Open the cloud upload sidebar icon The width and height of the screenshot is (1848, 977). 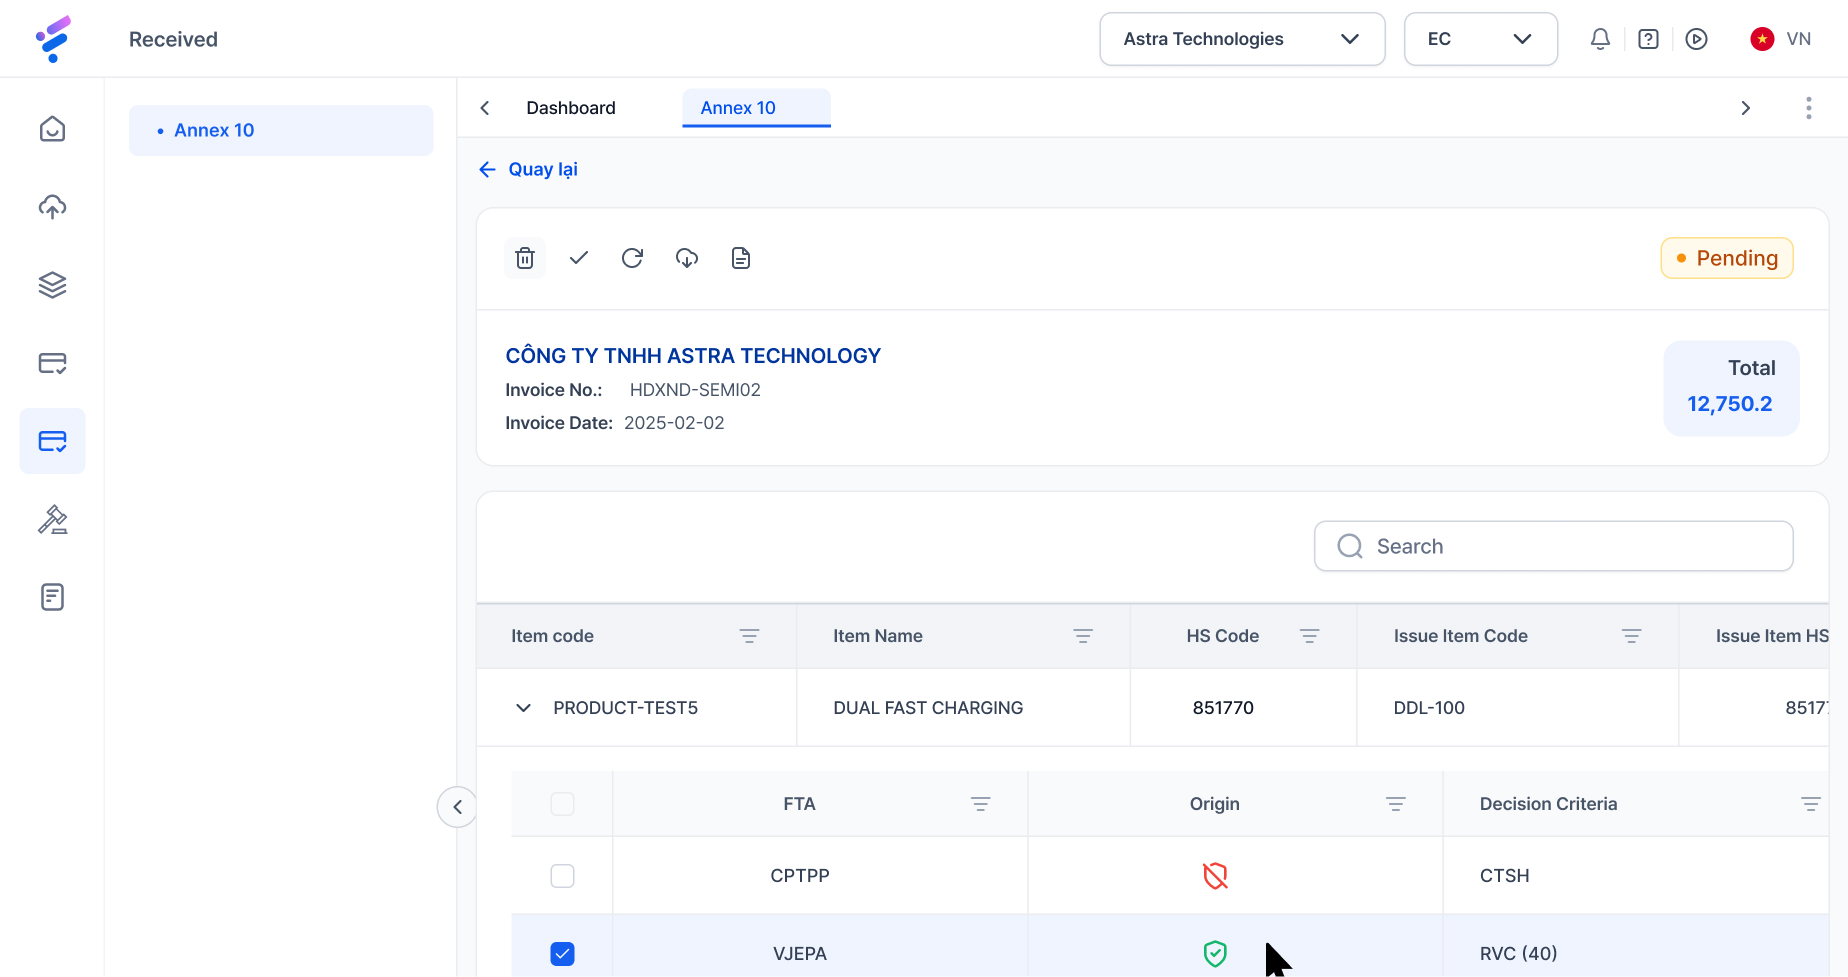coord(52,207)
